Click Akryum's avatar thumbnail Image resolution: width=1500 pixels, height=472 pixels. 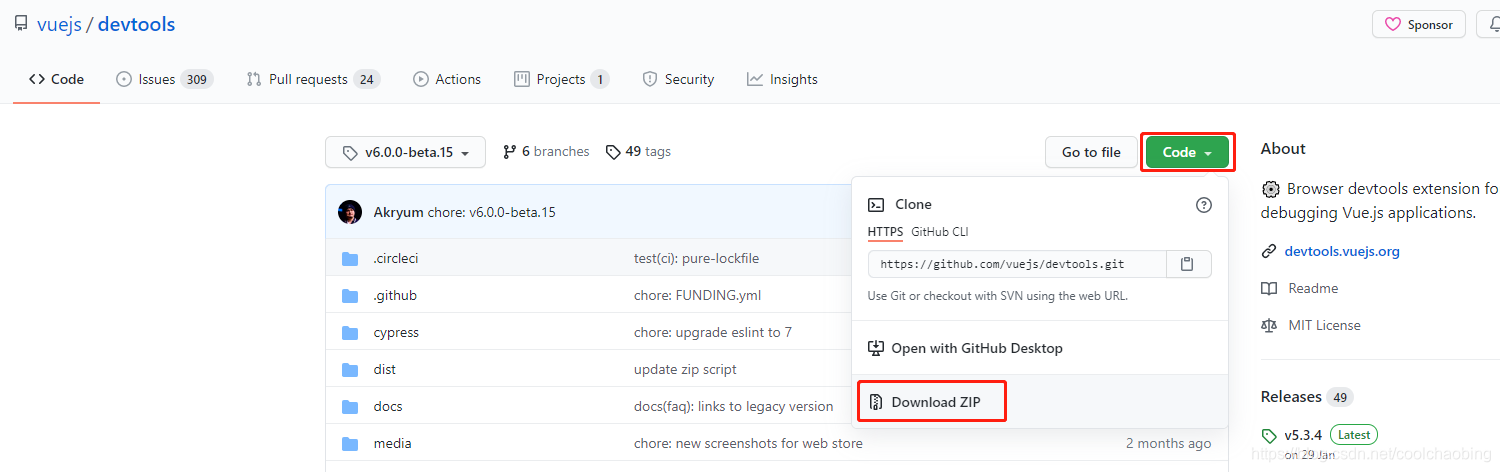pyautogui.click(x=350, y=212)
